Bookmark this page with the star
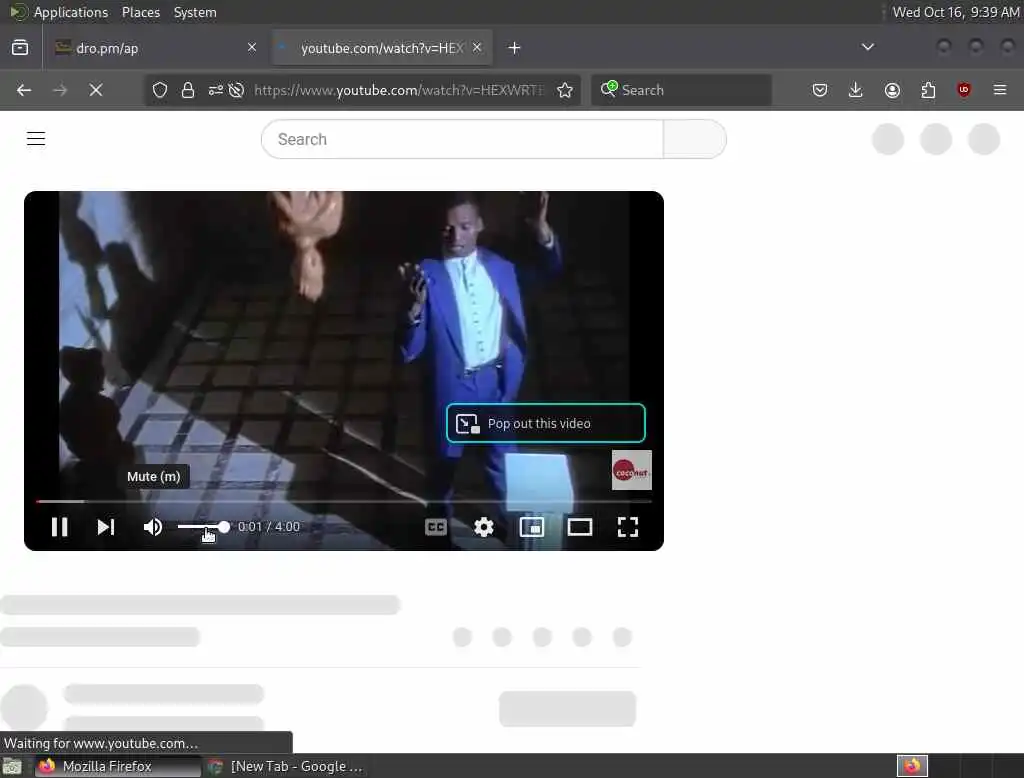 point(565,89)
